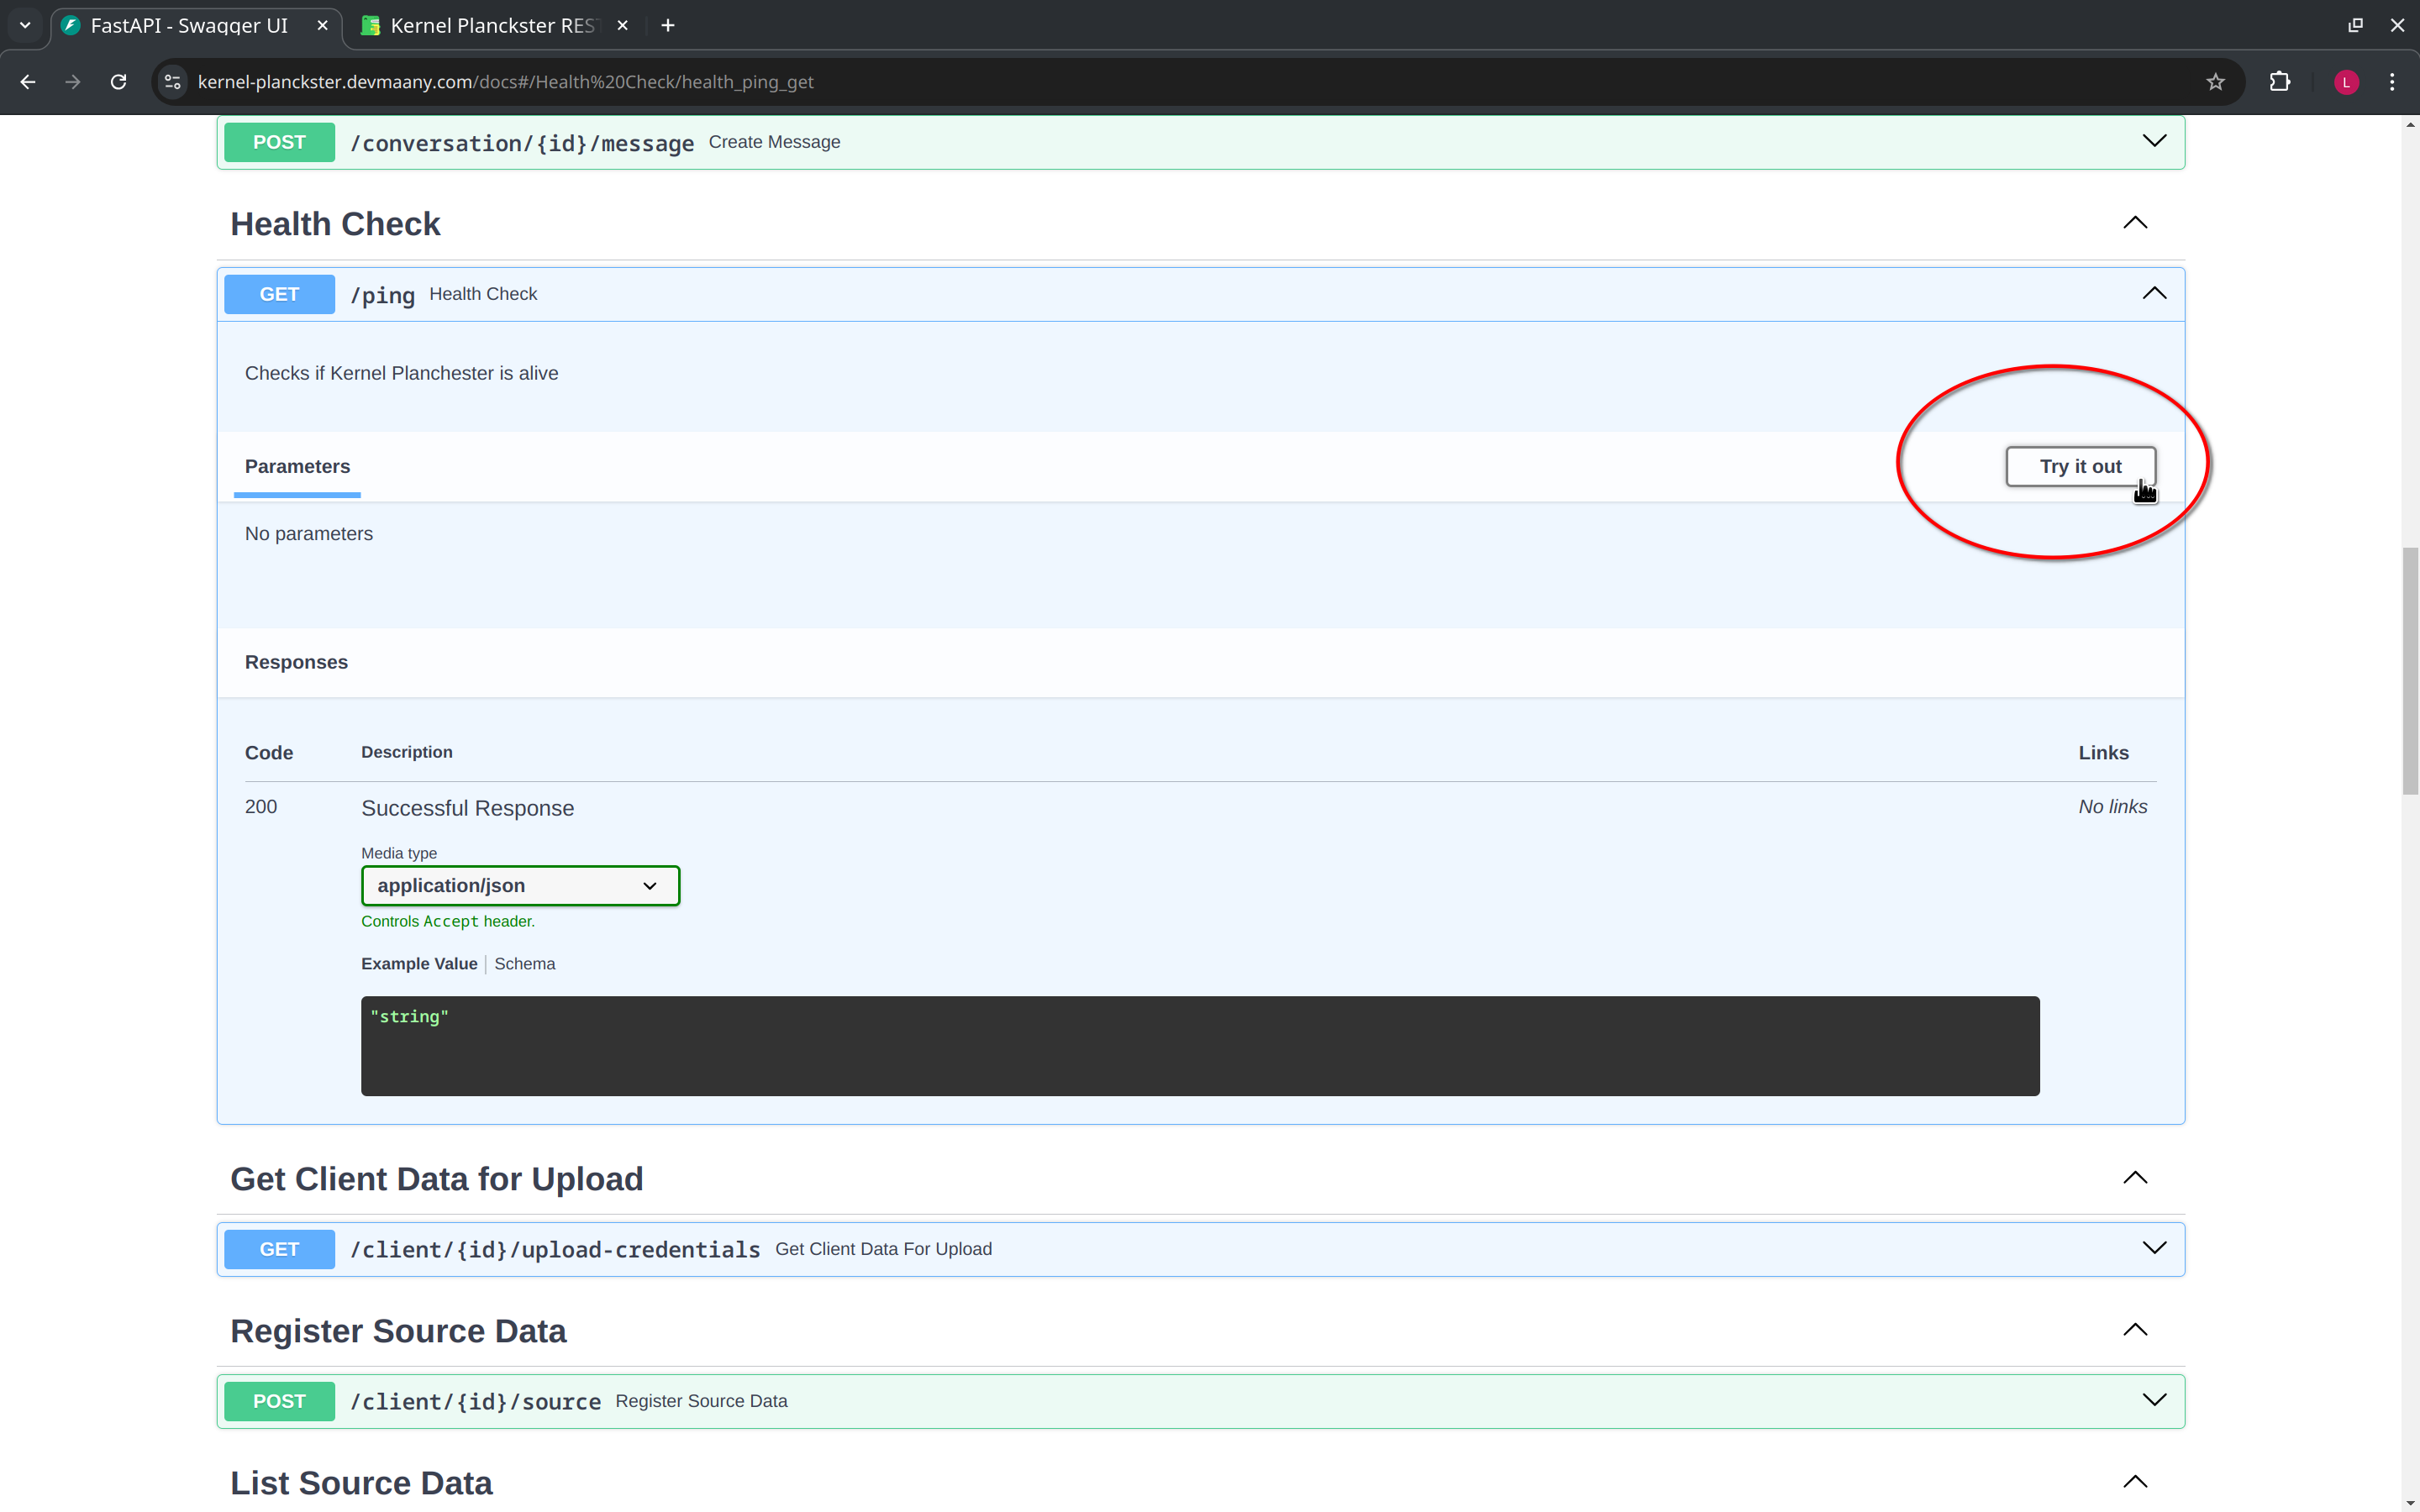The image size is (2420, 1512).
Task: Switch to the Kernel Planckster REST tab
Action: pyautogui.click(x=492, y=26)
